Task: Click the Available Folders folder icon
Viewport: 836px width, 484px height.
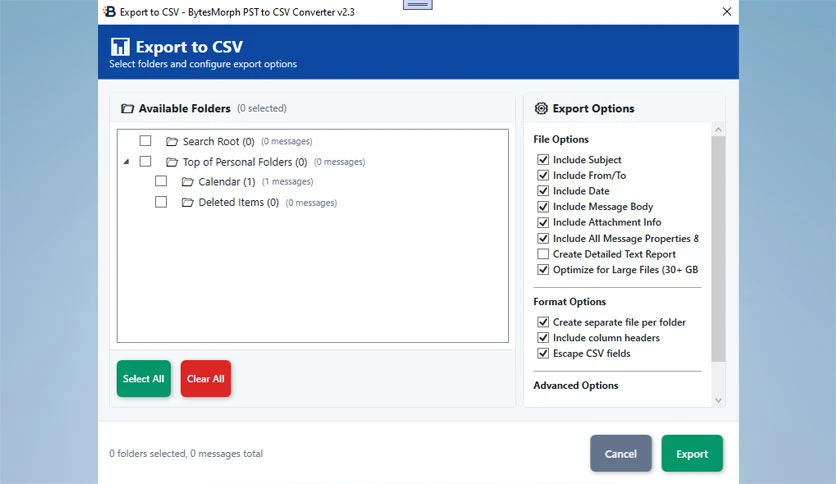Action: [x=127, y=109]
